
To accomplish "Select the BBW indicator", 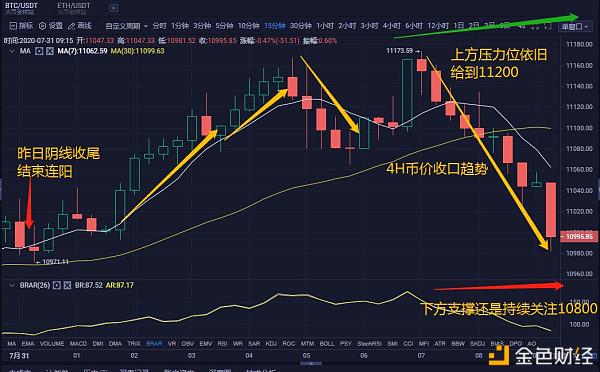I will [x=458, y=344].
